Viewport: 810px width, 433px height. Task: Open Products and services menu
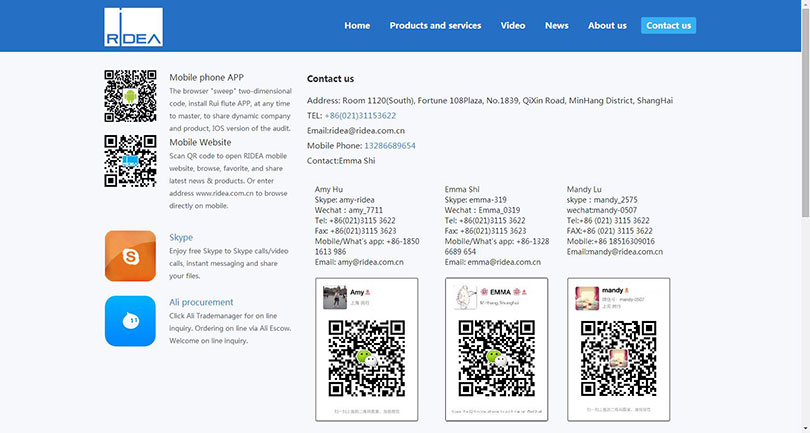pos(435,26)
